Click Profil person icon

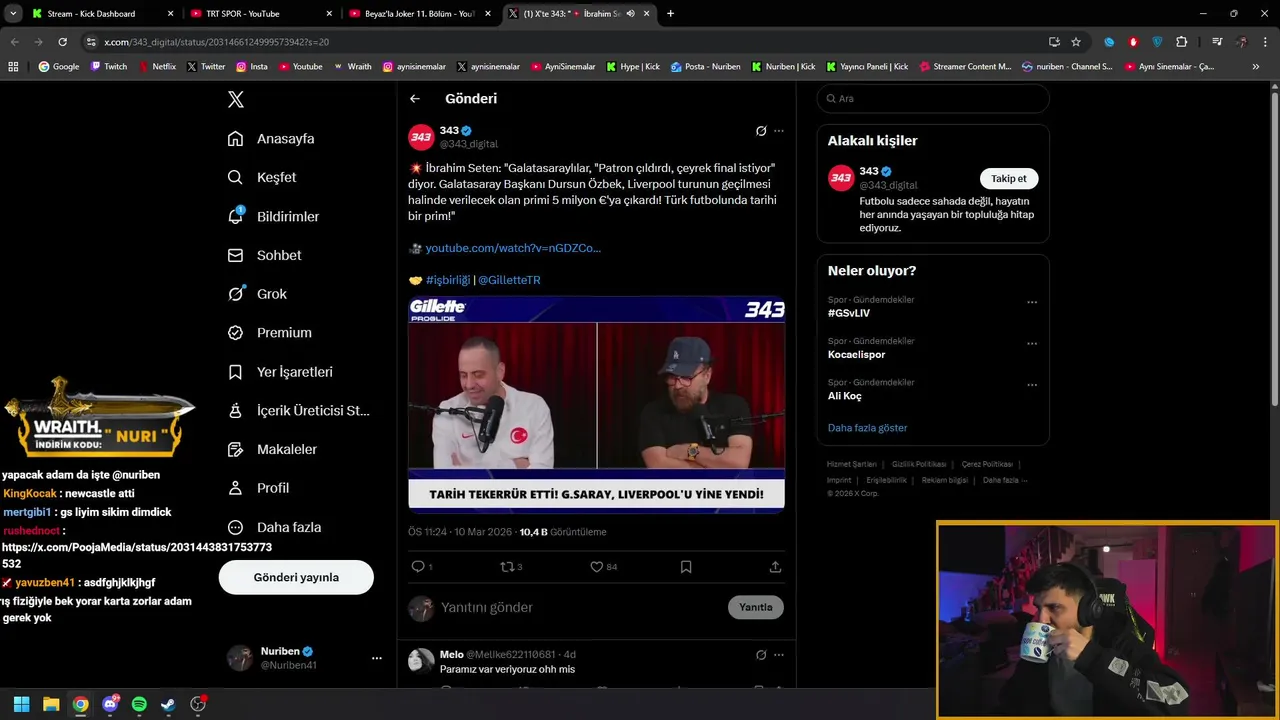click(235, 488)
